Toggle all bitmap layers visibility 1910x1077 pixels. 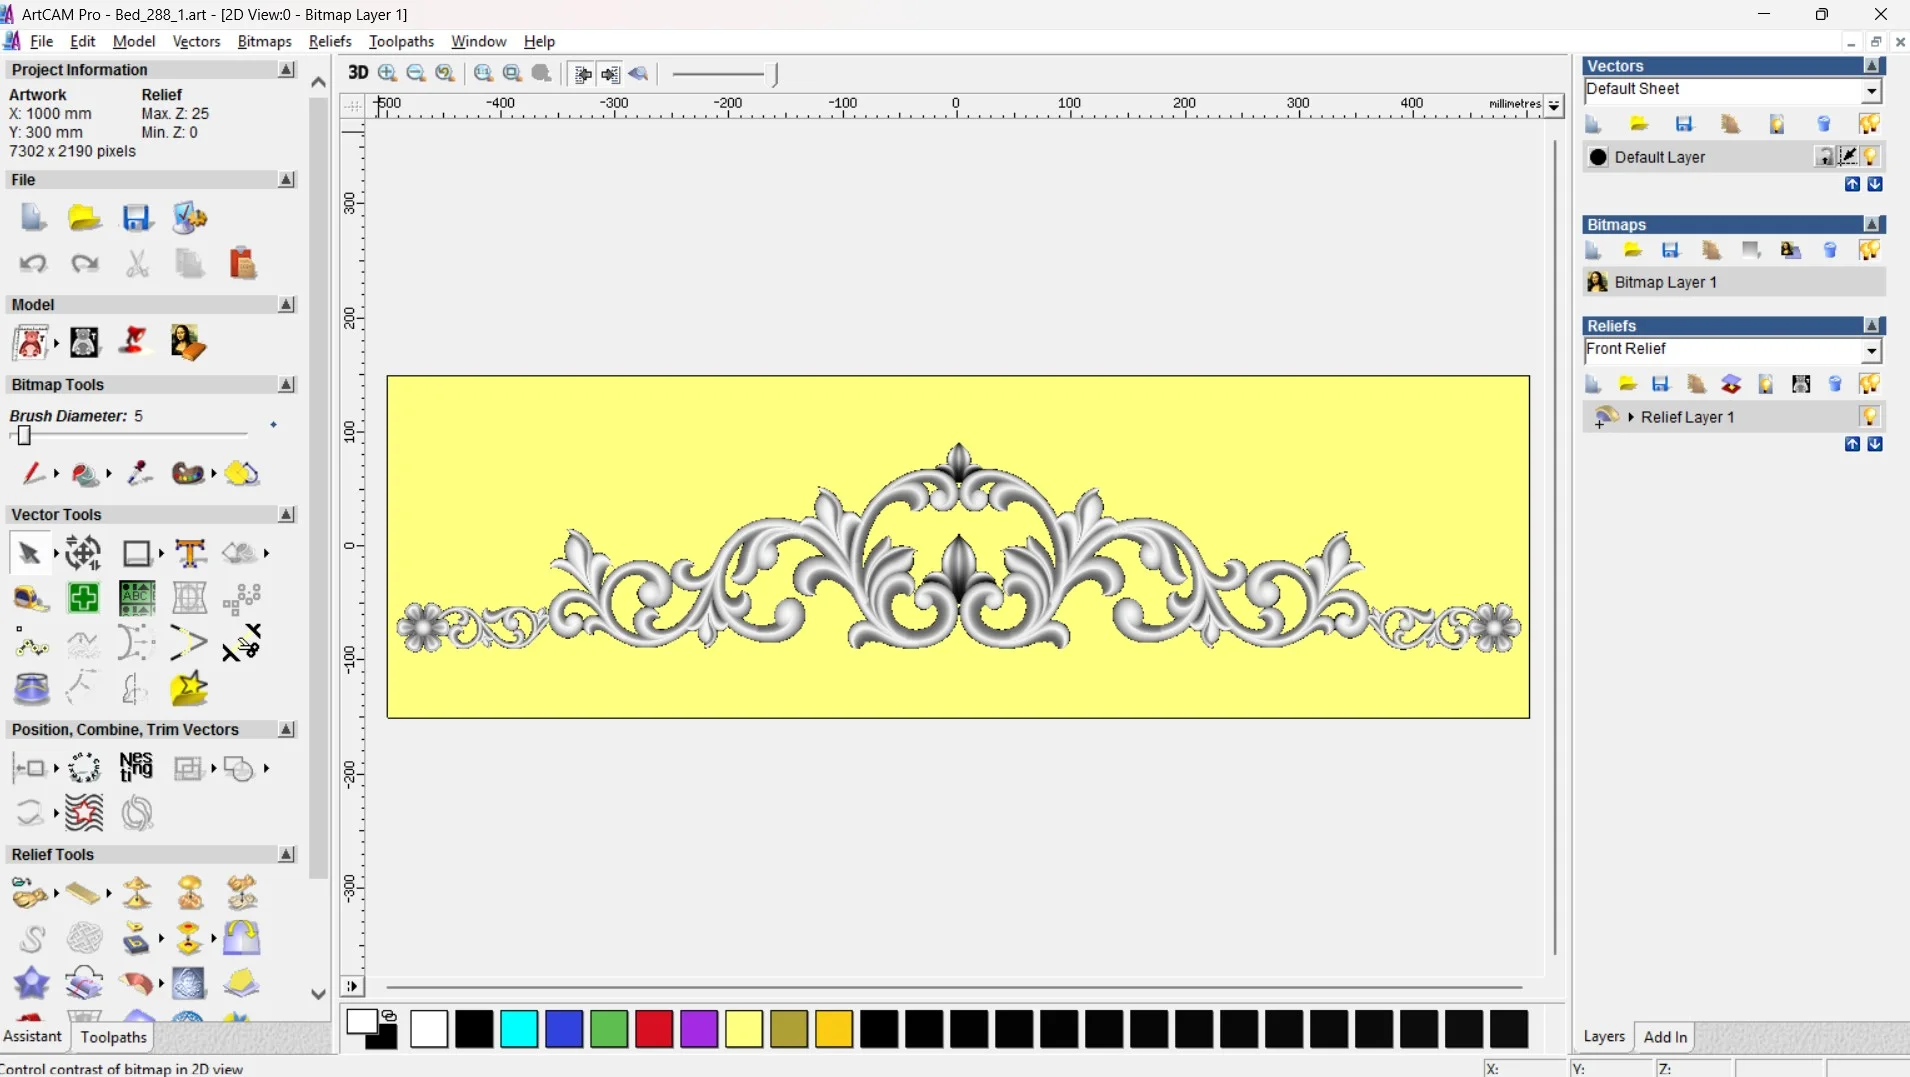pyautogui.click(x=1868, y=251)
